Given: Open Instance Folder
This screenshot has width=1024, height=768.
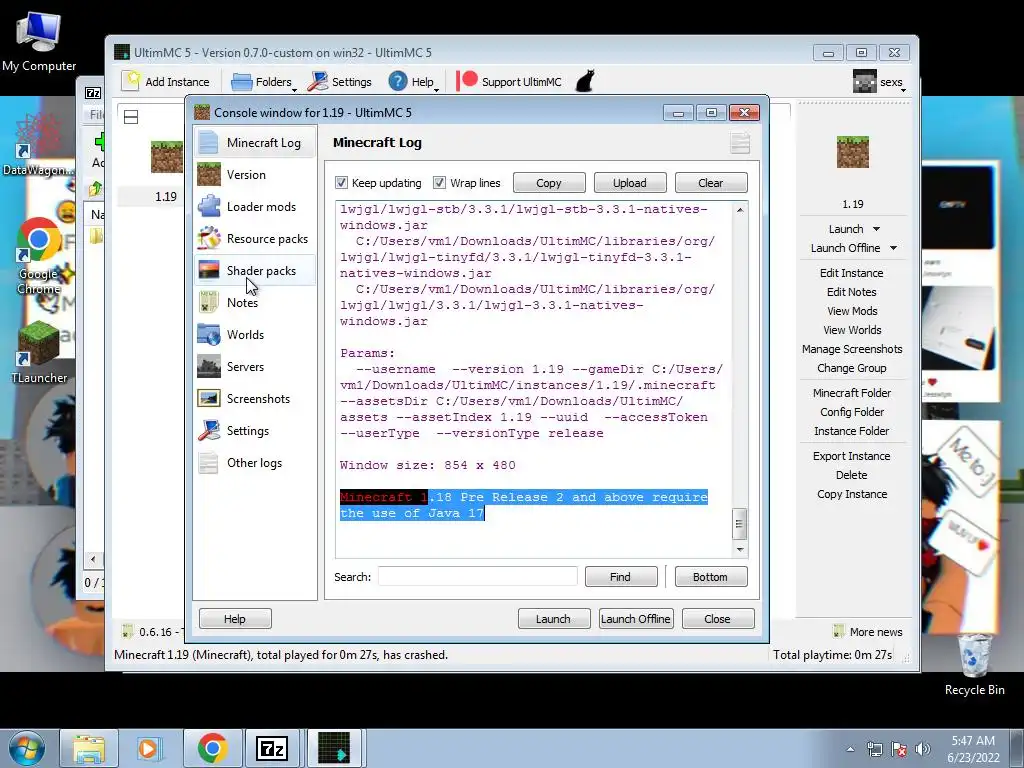Looking at the screenshot, I should (x=852, y=430).
